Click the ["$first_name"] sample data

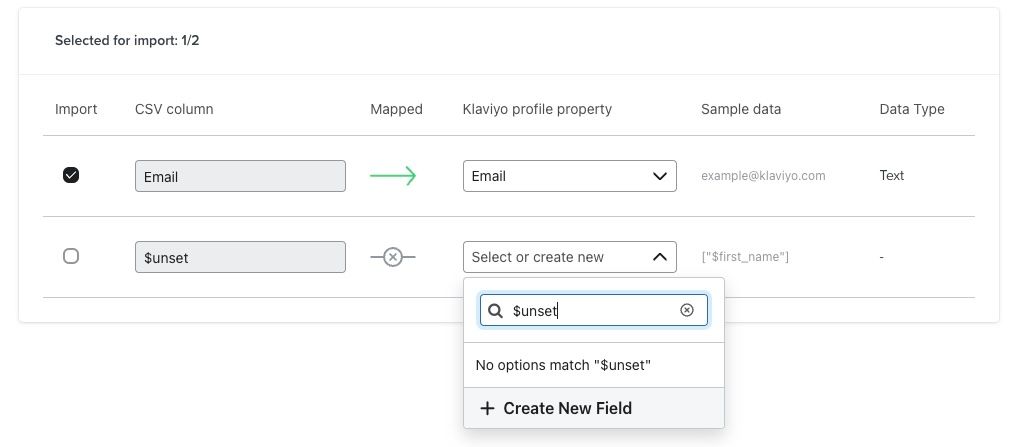745,256
